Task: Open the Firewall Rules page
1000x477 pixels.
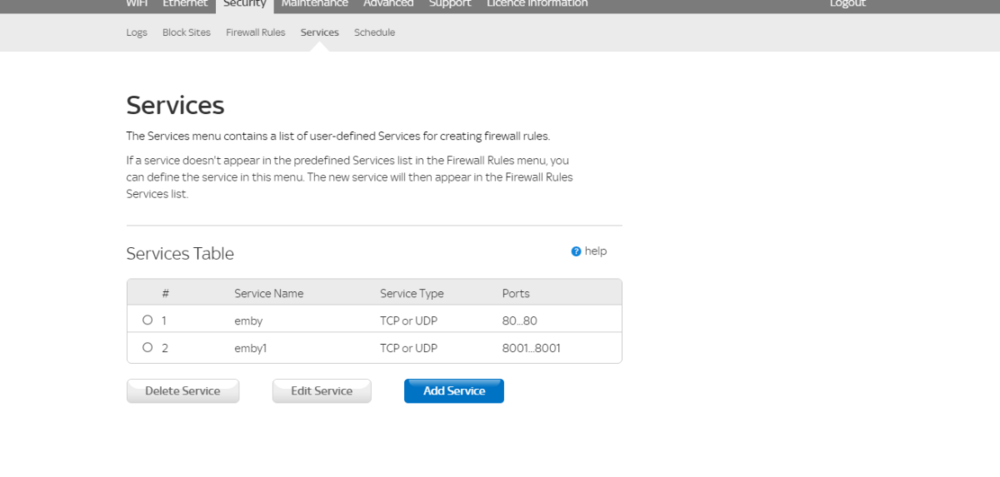Action: (255, 33)
